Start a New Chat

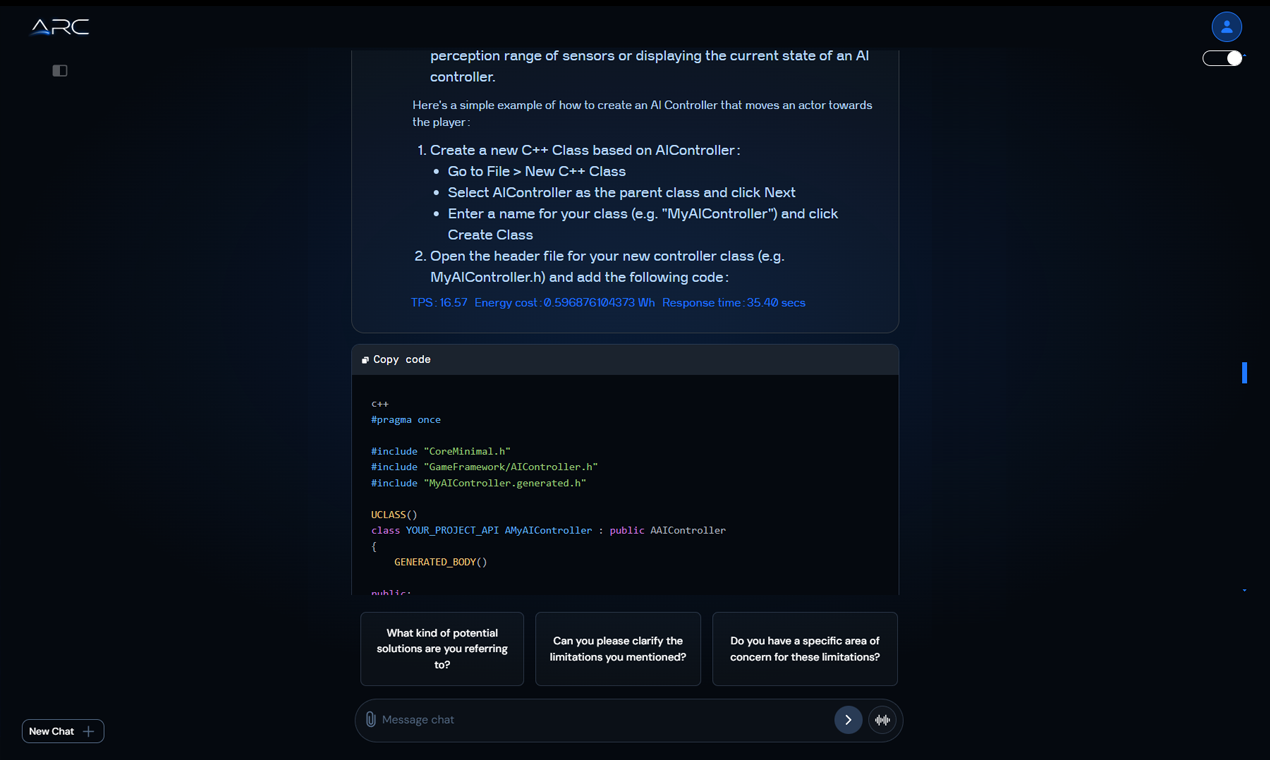63,731
